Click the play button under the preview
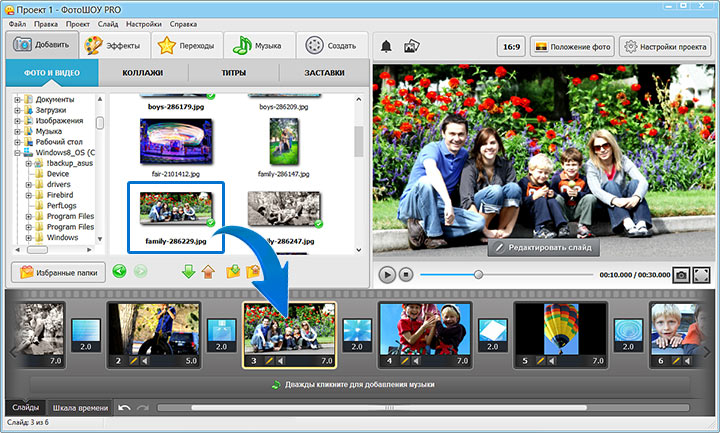 (387, 273)
